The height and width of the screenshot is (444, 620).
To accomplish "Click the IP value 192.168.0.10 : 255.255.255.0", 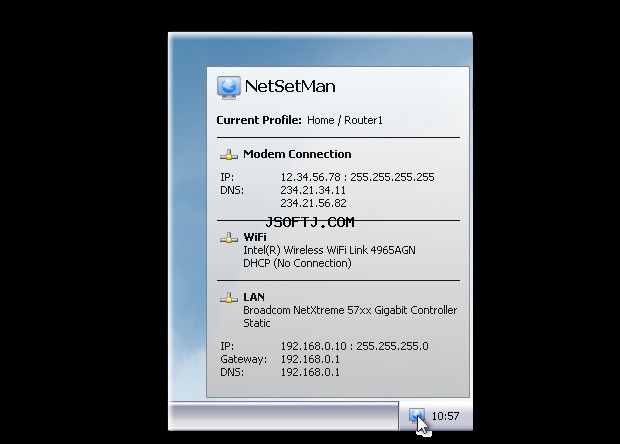I will (x=354, y=346).
